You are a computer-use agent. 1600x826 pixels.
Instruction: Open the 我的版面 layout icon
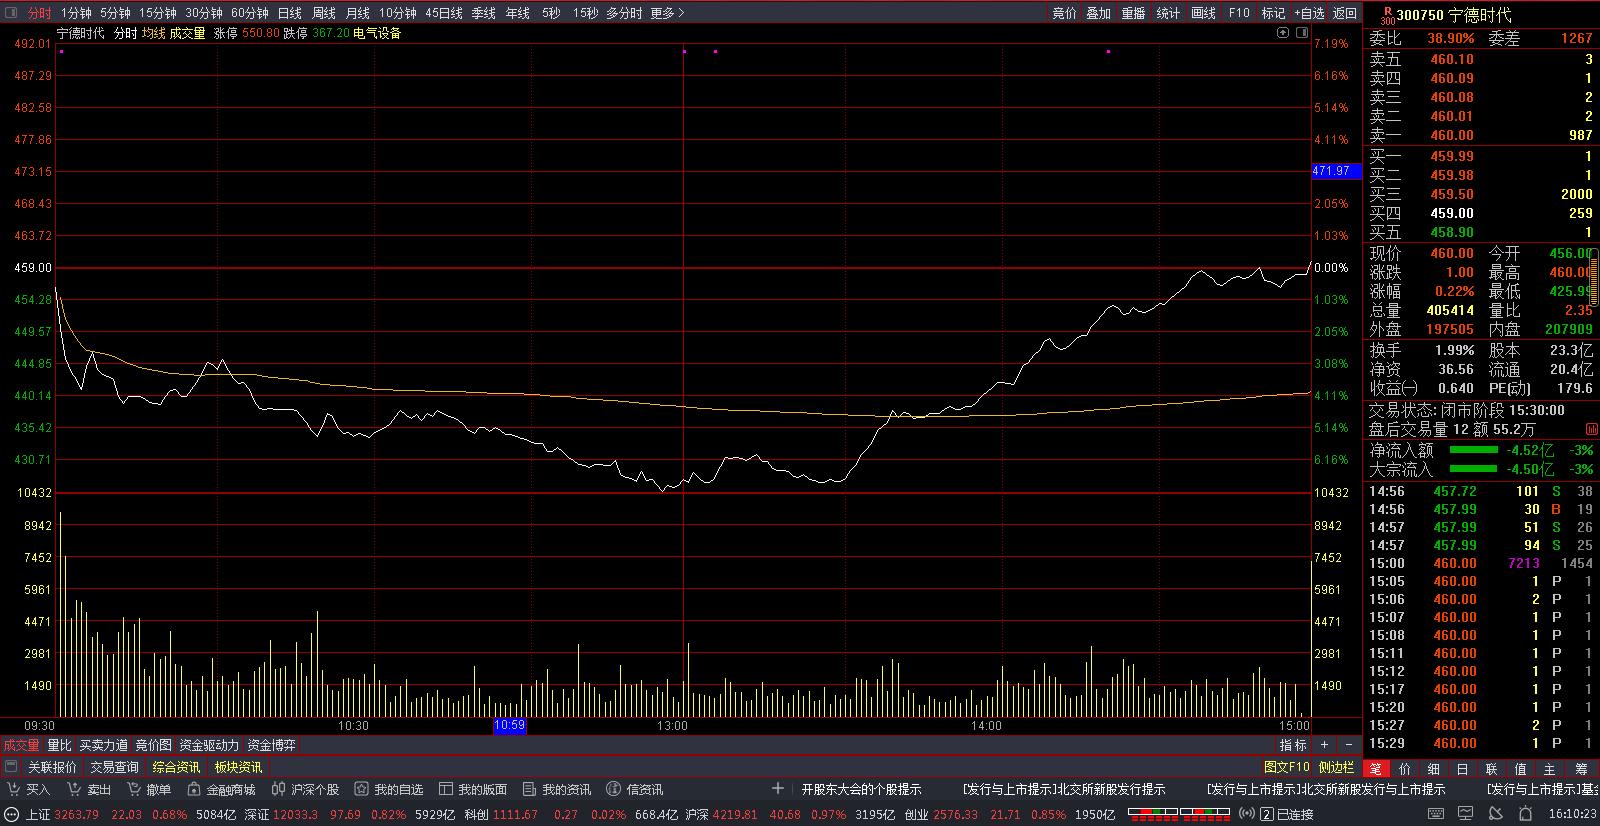[446, 790]
